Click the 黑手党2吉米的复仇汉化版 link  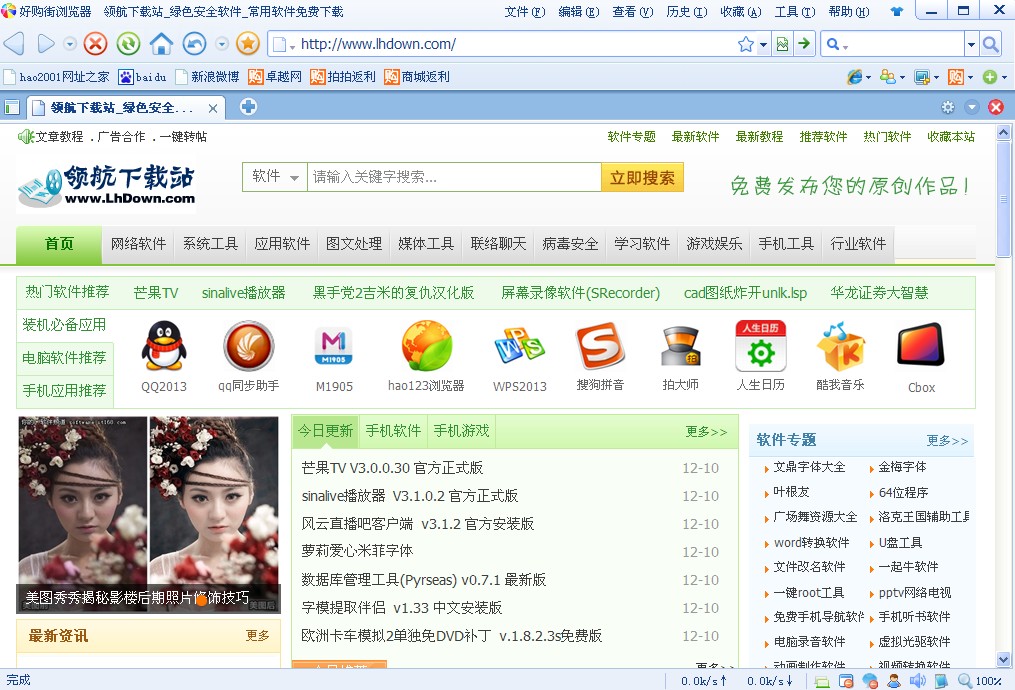click(394, 293)
